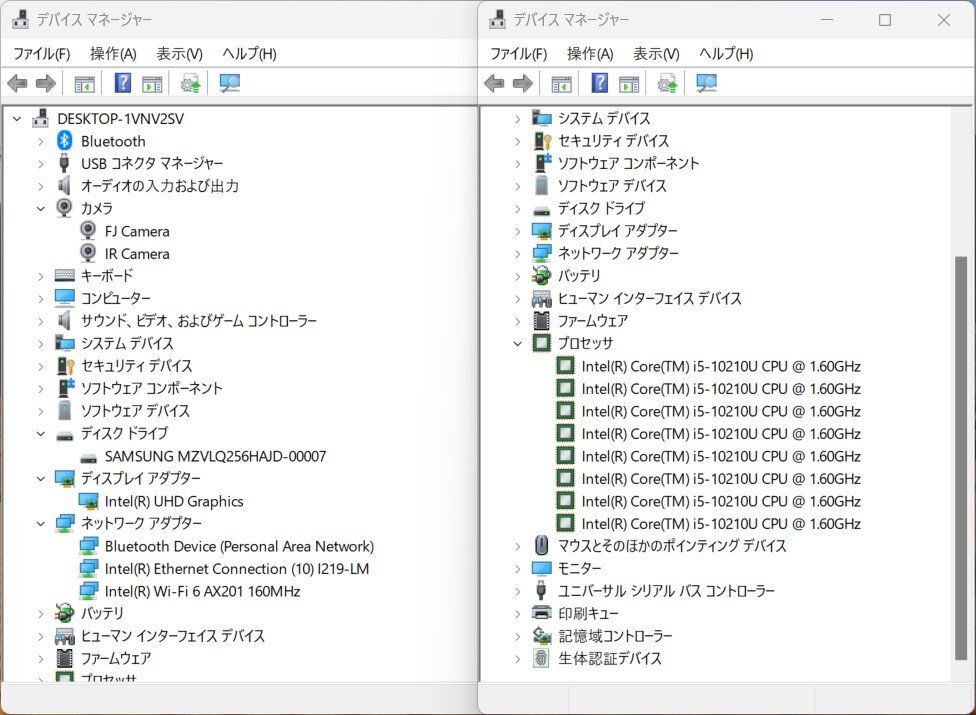Minimize the right Device Manager window
The height and width of the screenshot is (715, 976).
click(x=827, y=20)
